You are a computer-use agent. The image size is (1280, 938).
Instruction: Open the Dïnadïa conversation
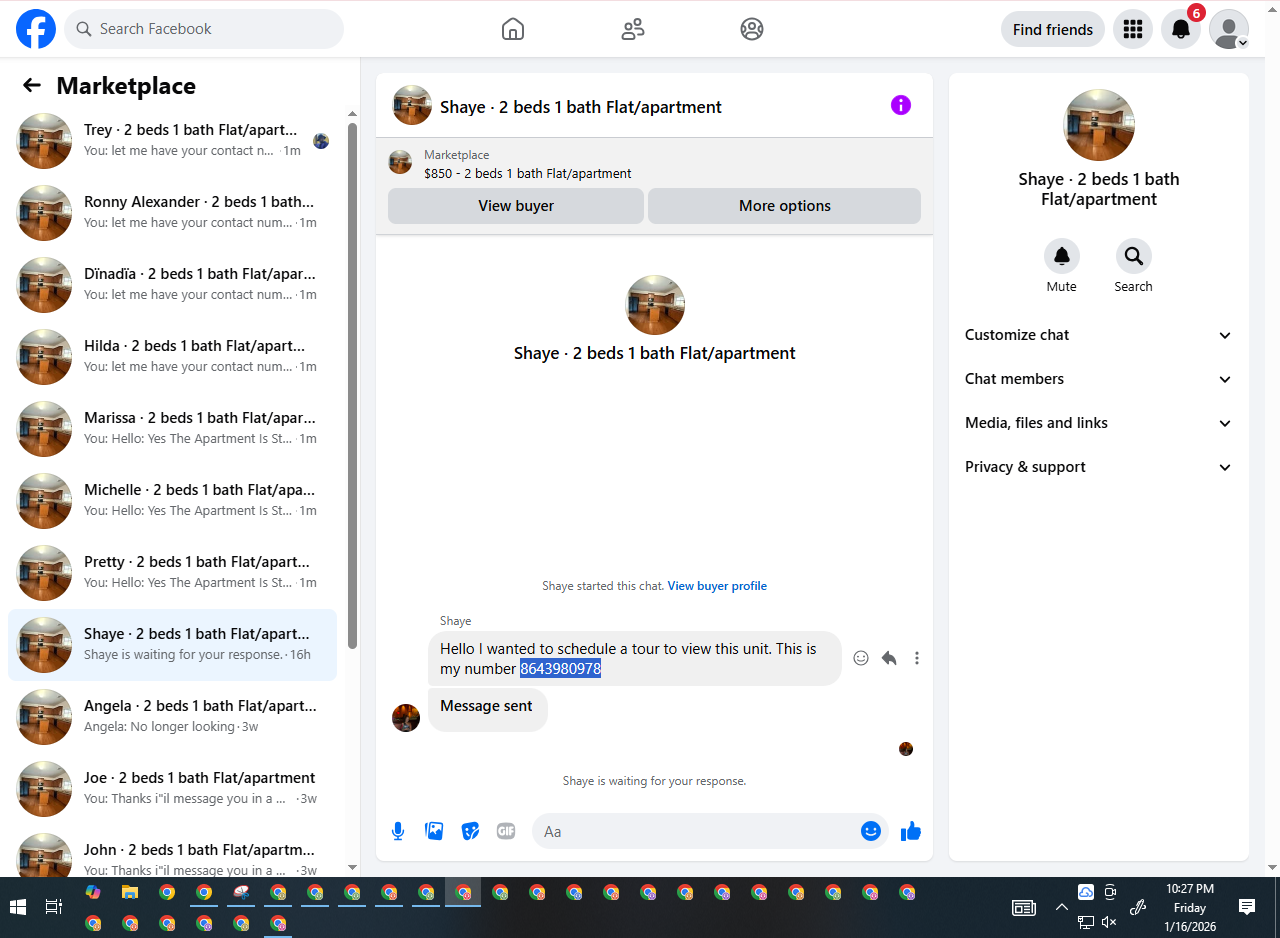click(172, 285)
